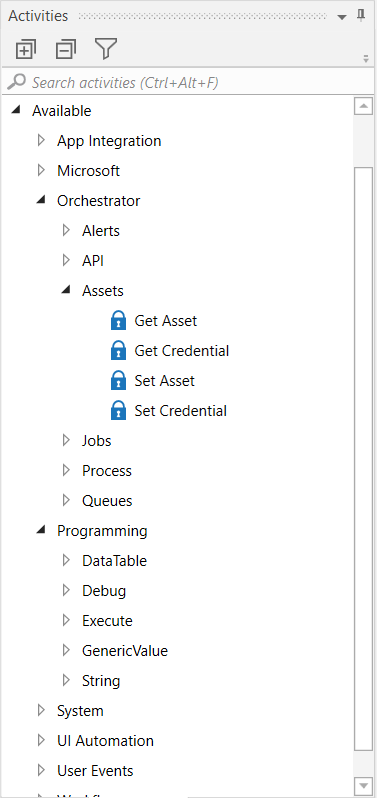Screen dimensions: 377x798
Task: Click the Collapse All icon in toolbar
Action: 66,49
